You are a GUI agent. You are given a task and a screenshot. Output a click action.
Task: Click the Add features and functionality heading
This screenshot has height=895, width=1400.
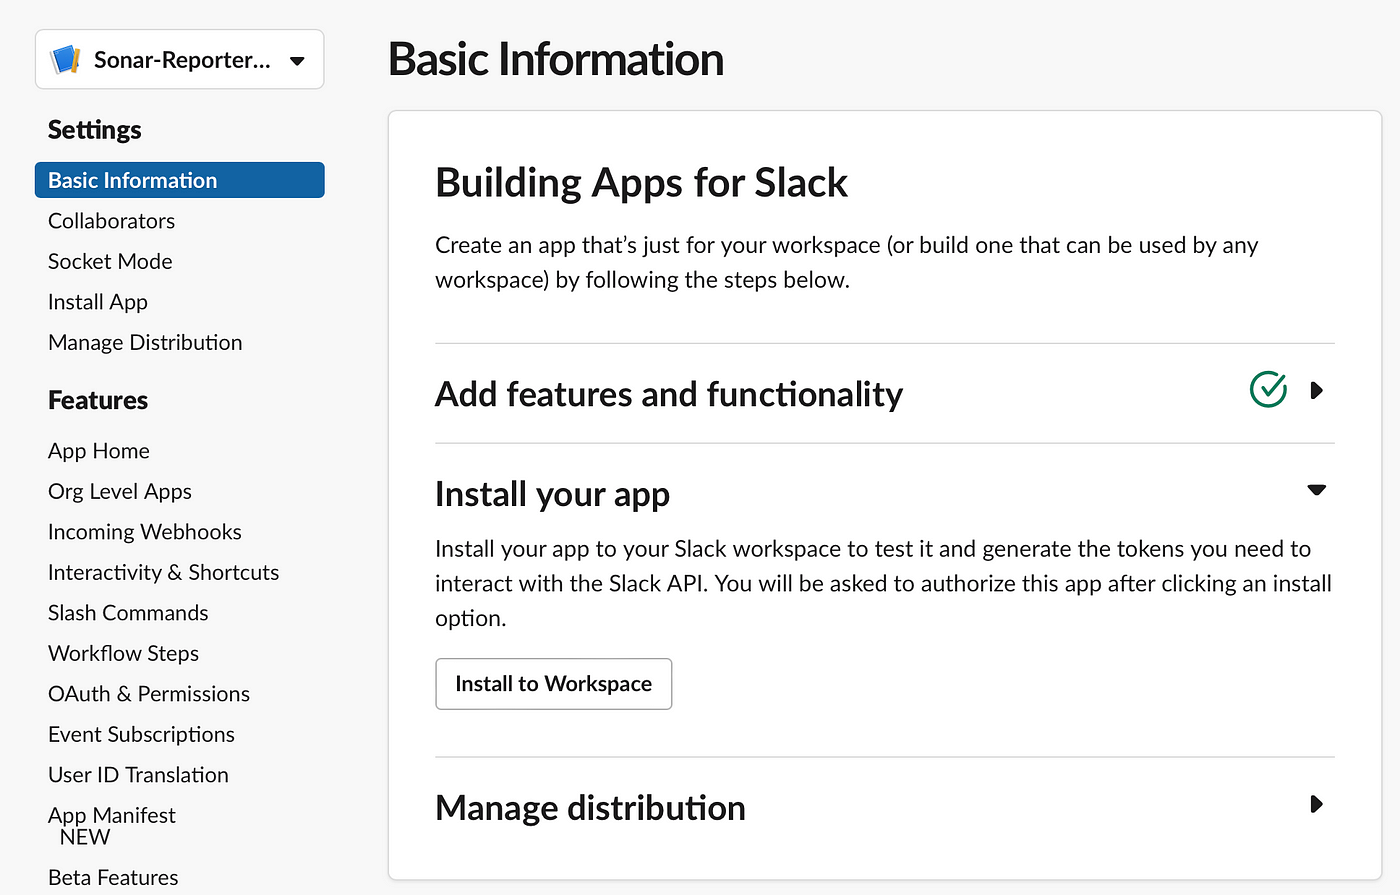(x=669, y=394)
